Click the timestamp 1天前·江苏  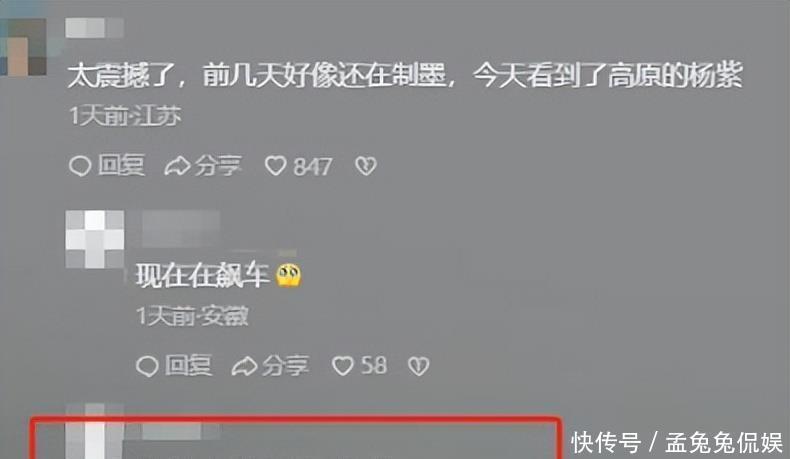coord(125,116)
